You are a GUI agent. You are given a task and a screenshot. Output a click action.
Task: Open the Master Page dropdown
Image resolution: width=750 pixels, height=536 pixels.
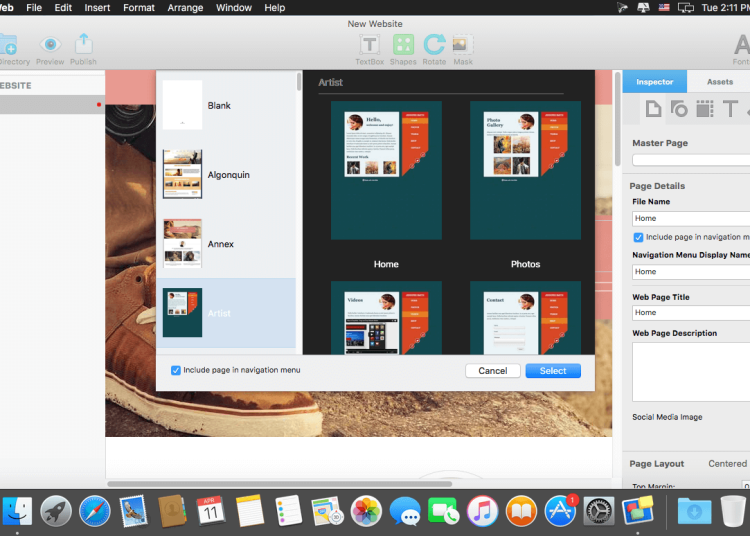click(x=690, y=160)
